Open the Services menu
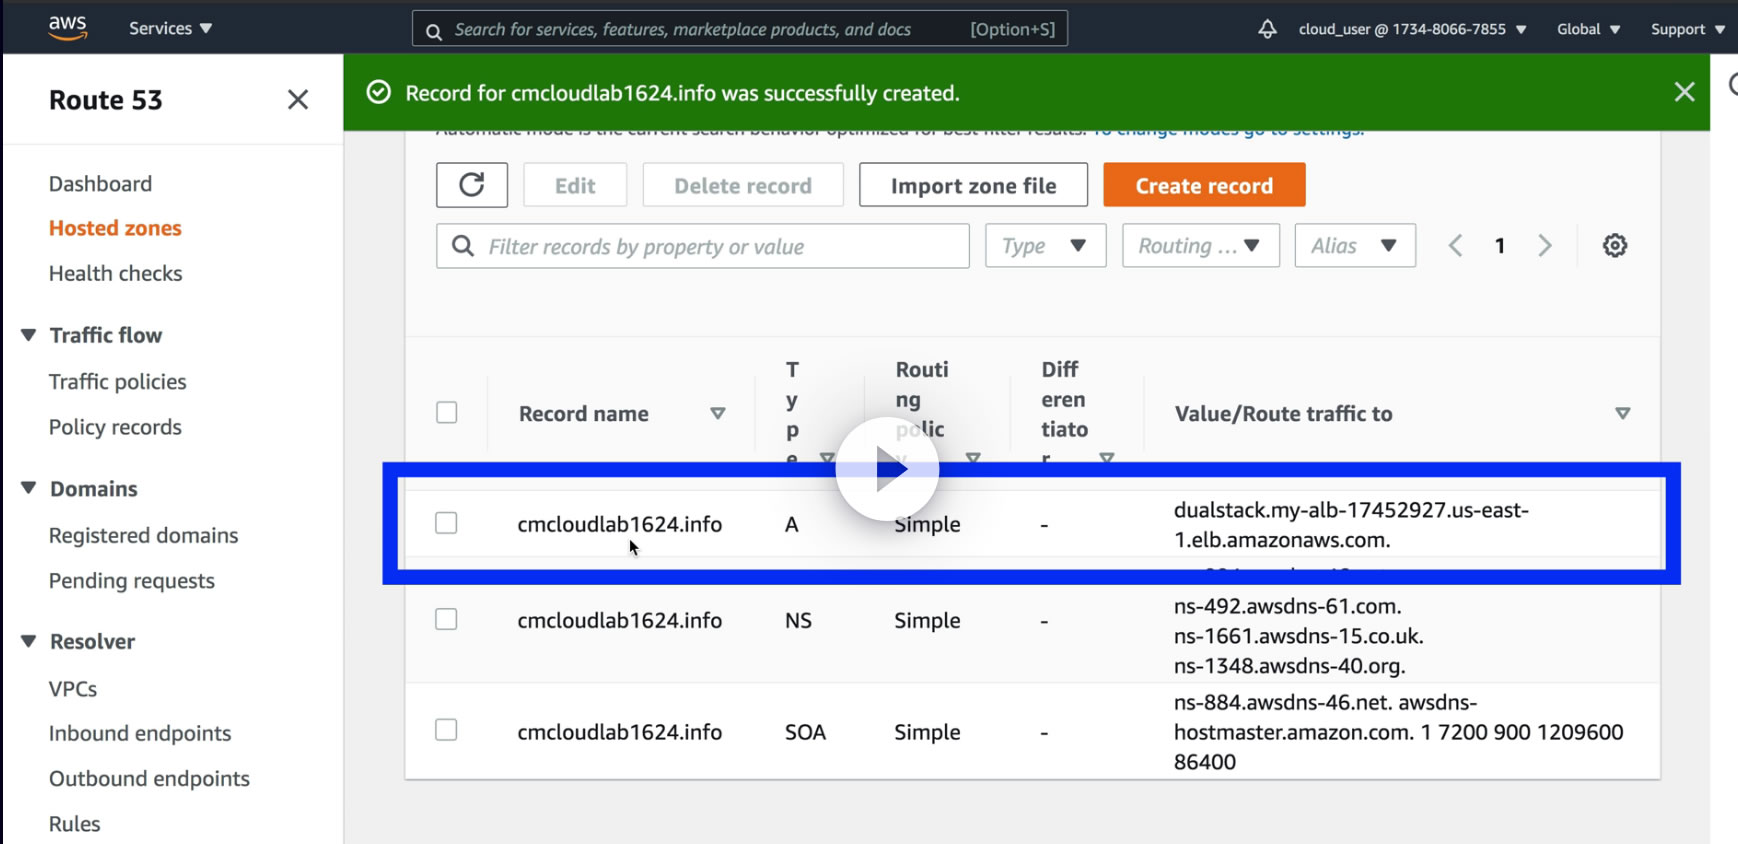The width and height of the screenshot is (1738, 844). click(170, 28)
